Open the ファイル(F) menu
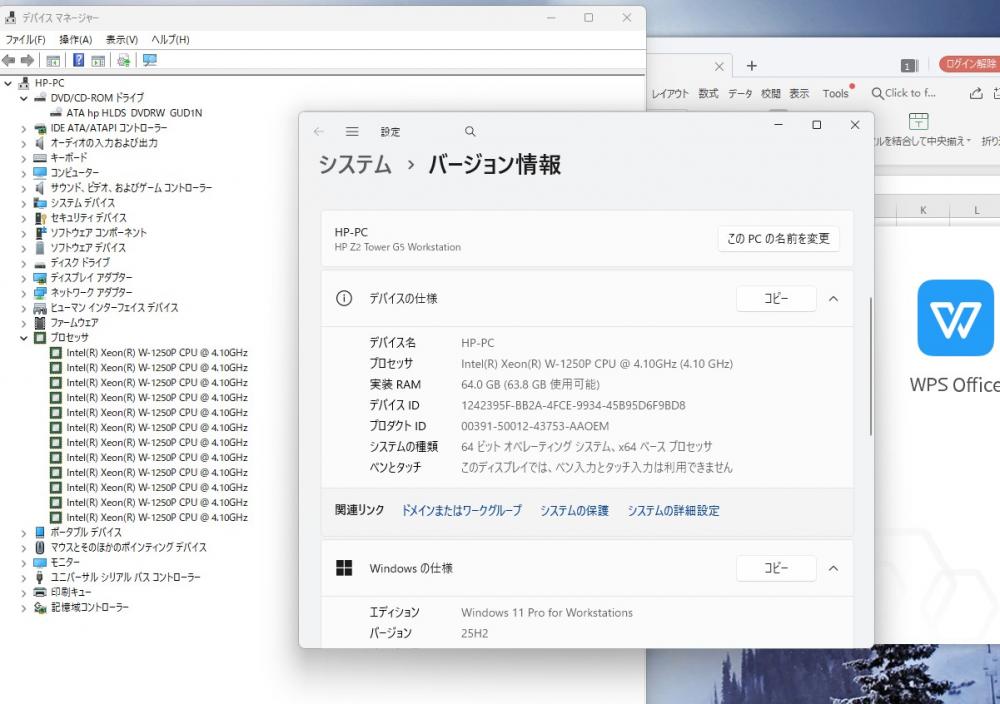This screenshot has width=1000, height=704. (x=26, y=40)
